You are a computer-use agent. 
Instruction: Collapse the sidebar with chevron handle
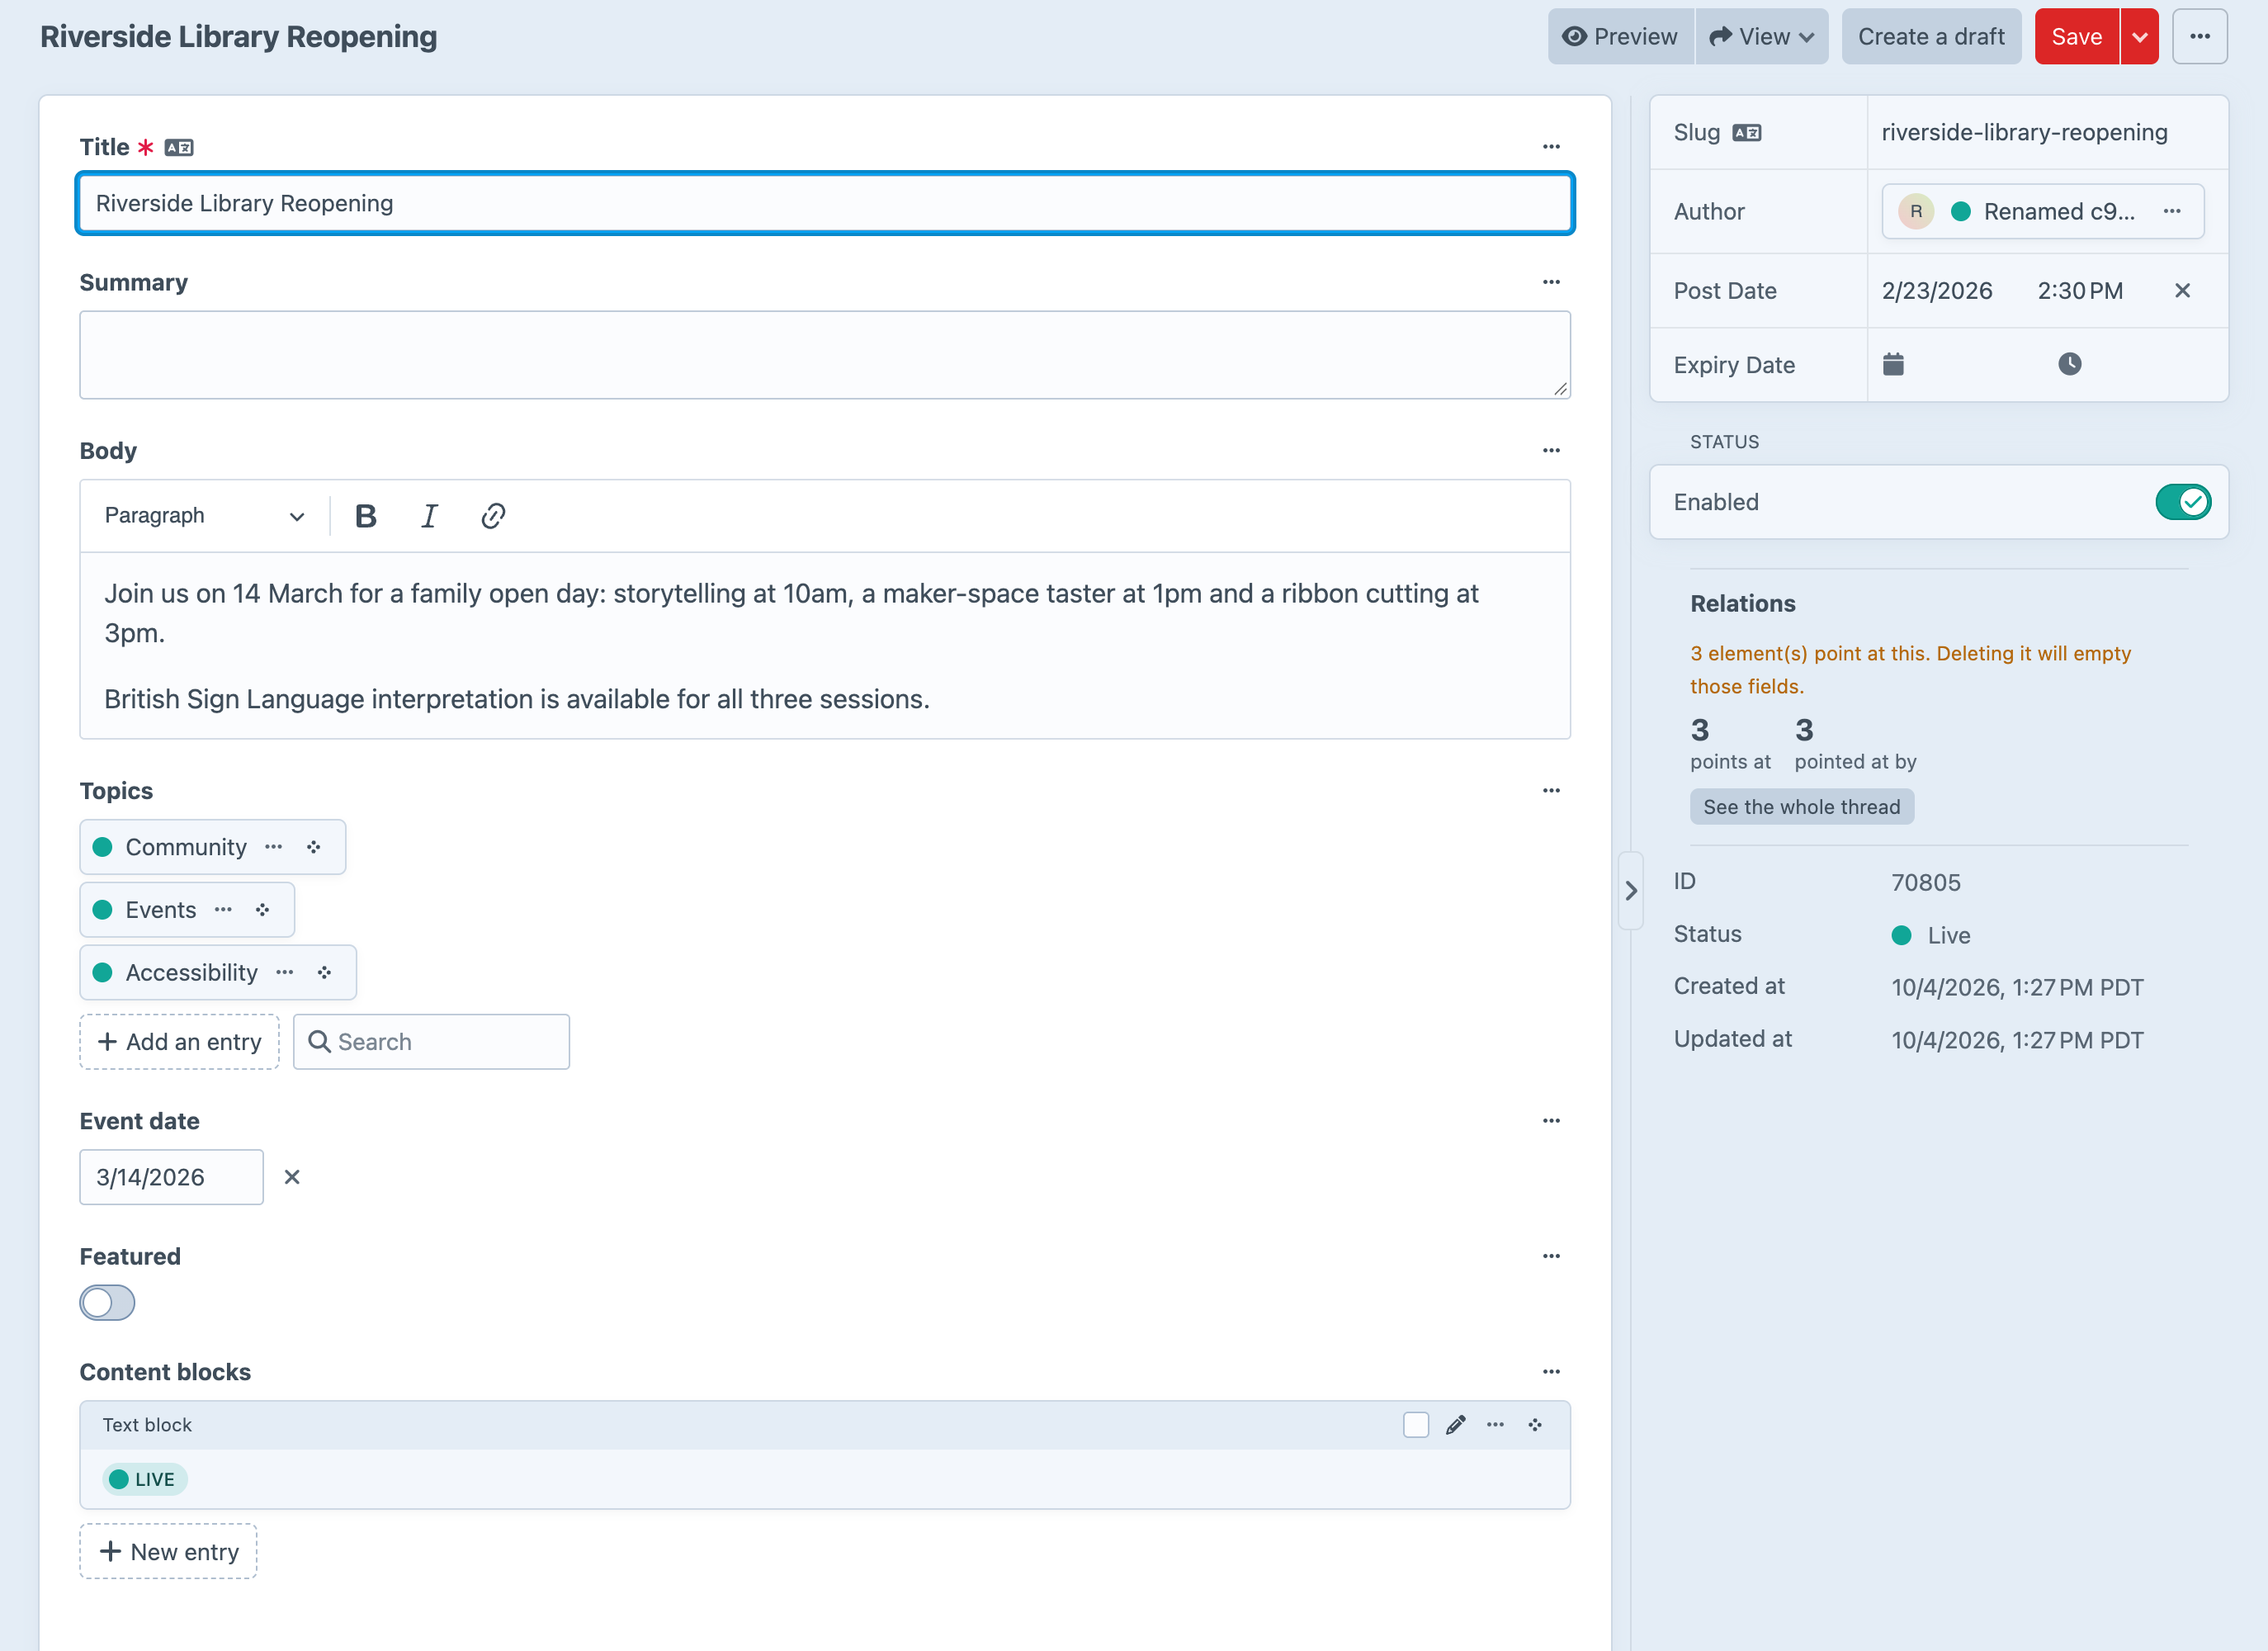pyautogui.click(x=1631, y=890)
